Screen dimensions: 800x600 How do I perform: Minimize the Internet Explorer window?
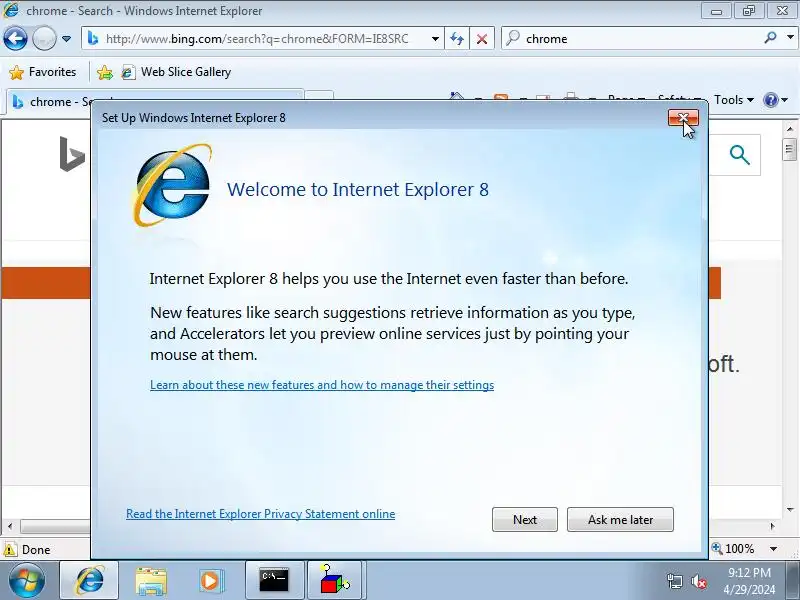[716, 11]
